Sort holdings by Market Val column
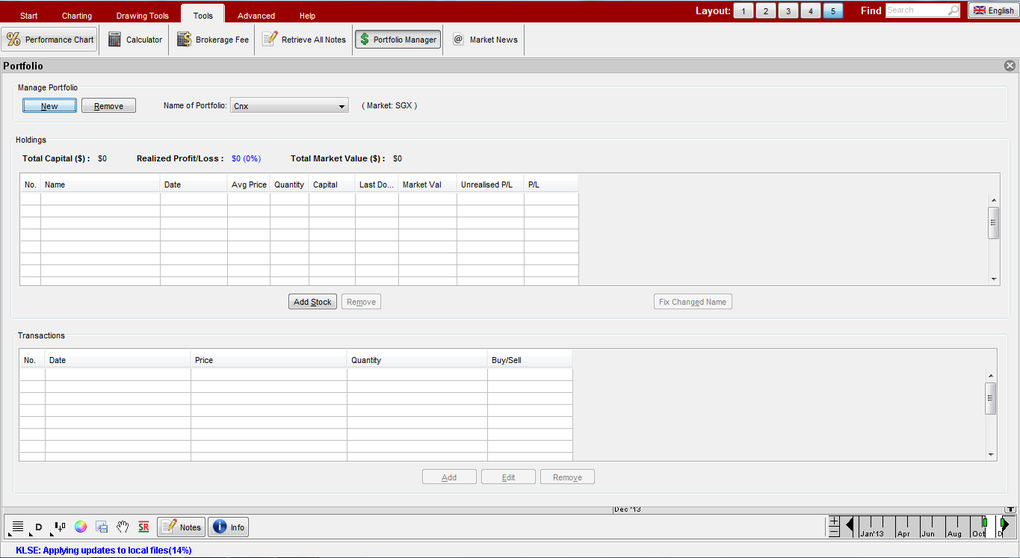 click(427, 185)
